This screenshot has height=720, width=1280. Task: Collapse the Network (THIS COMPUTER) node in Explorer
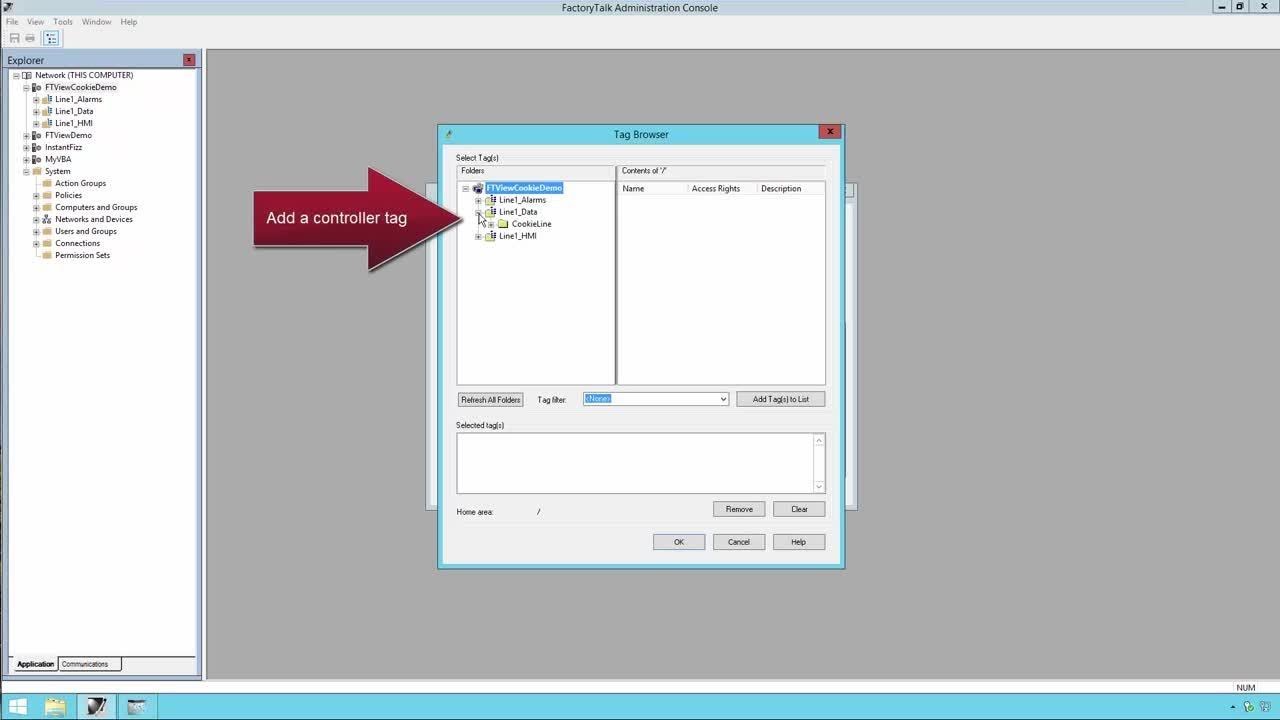click(16, 75)
